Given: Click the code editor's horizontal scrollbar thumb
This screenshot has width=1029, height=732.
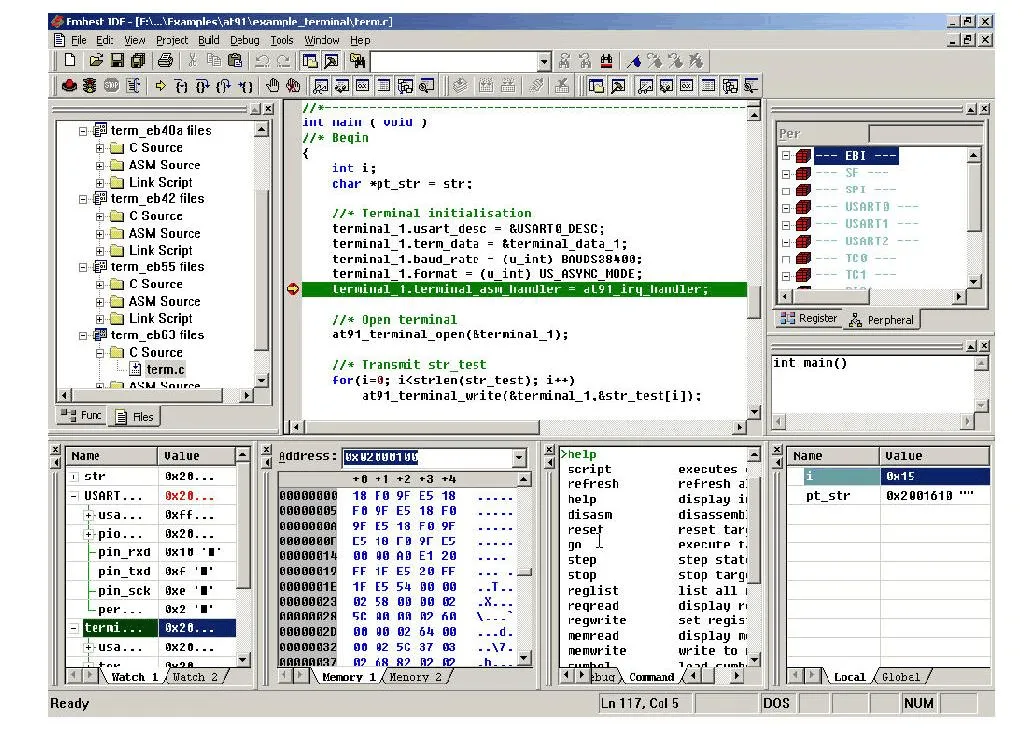Looking at the screenshot, I should (x=420, y=427).
